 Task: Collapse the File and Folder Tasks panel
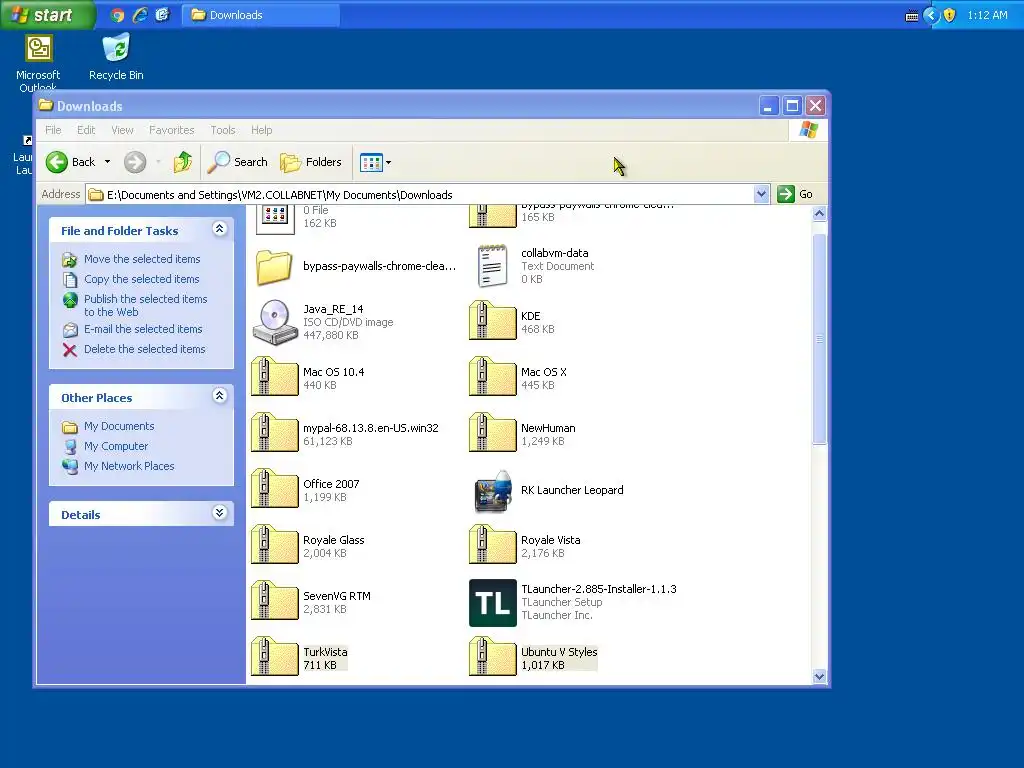[x=219, y=229]
